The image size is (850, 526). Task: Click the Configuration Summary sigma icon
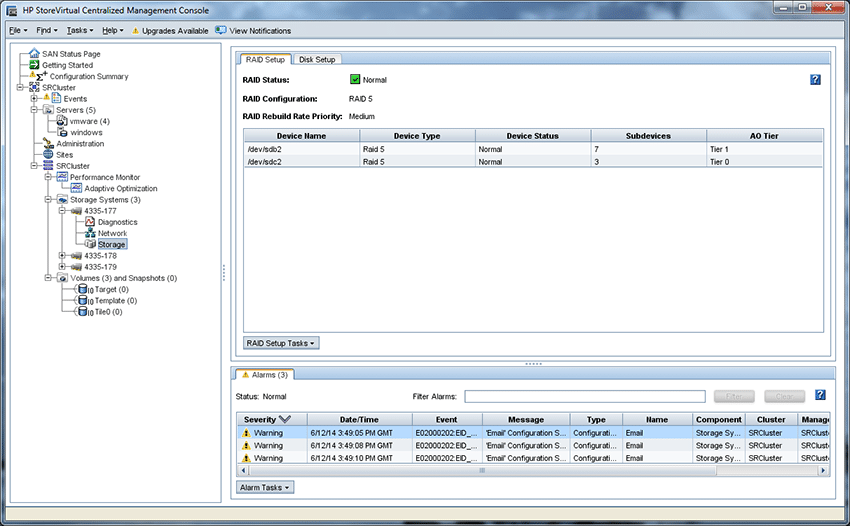click(41, 76)
